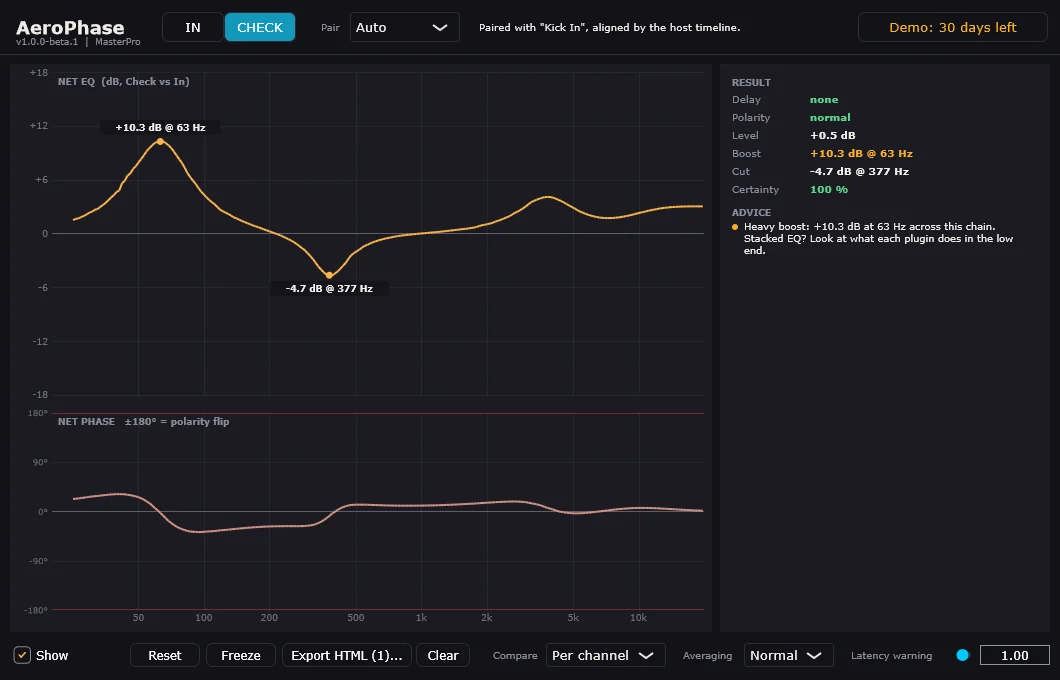Click the NET PHASE graph title label
This screenshot has width=1060, height=680.
(143, 421)
